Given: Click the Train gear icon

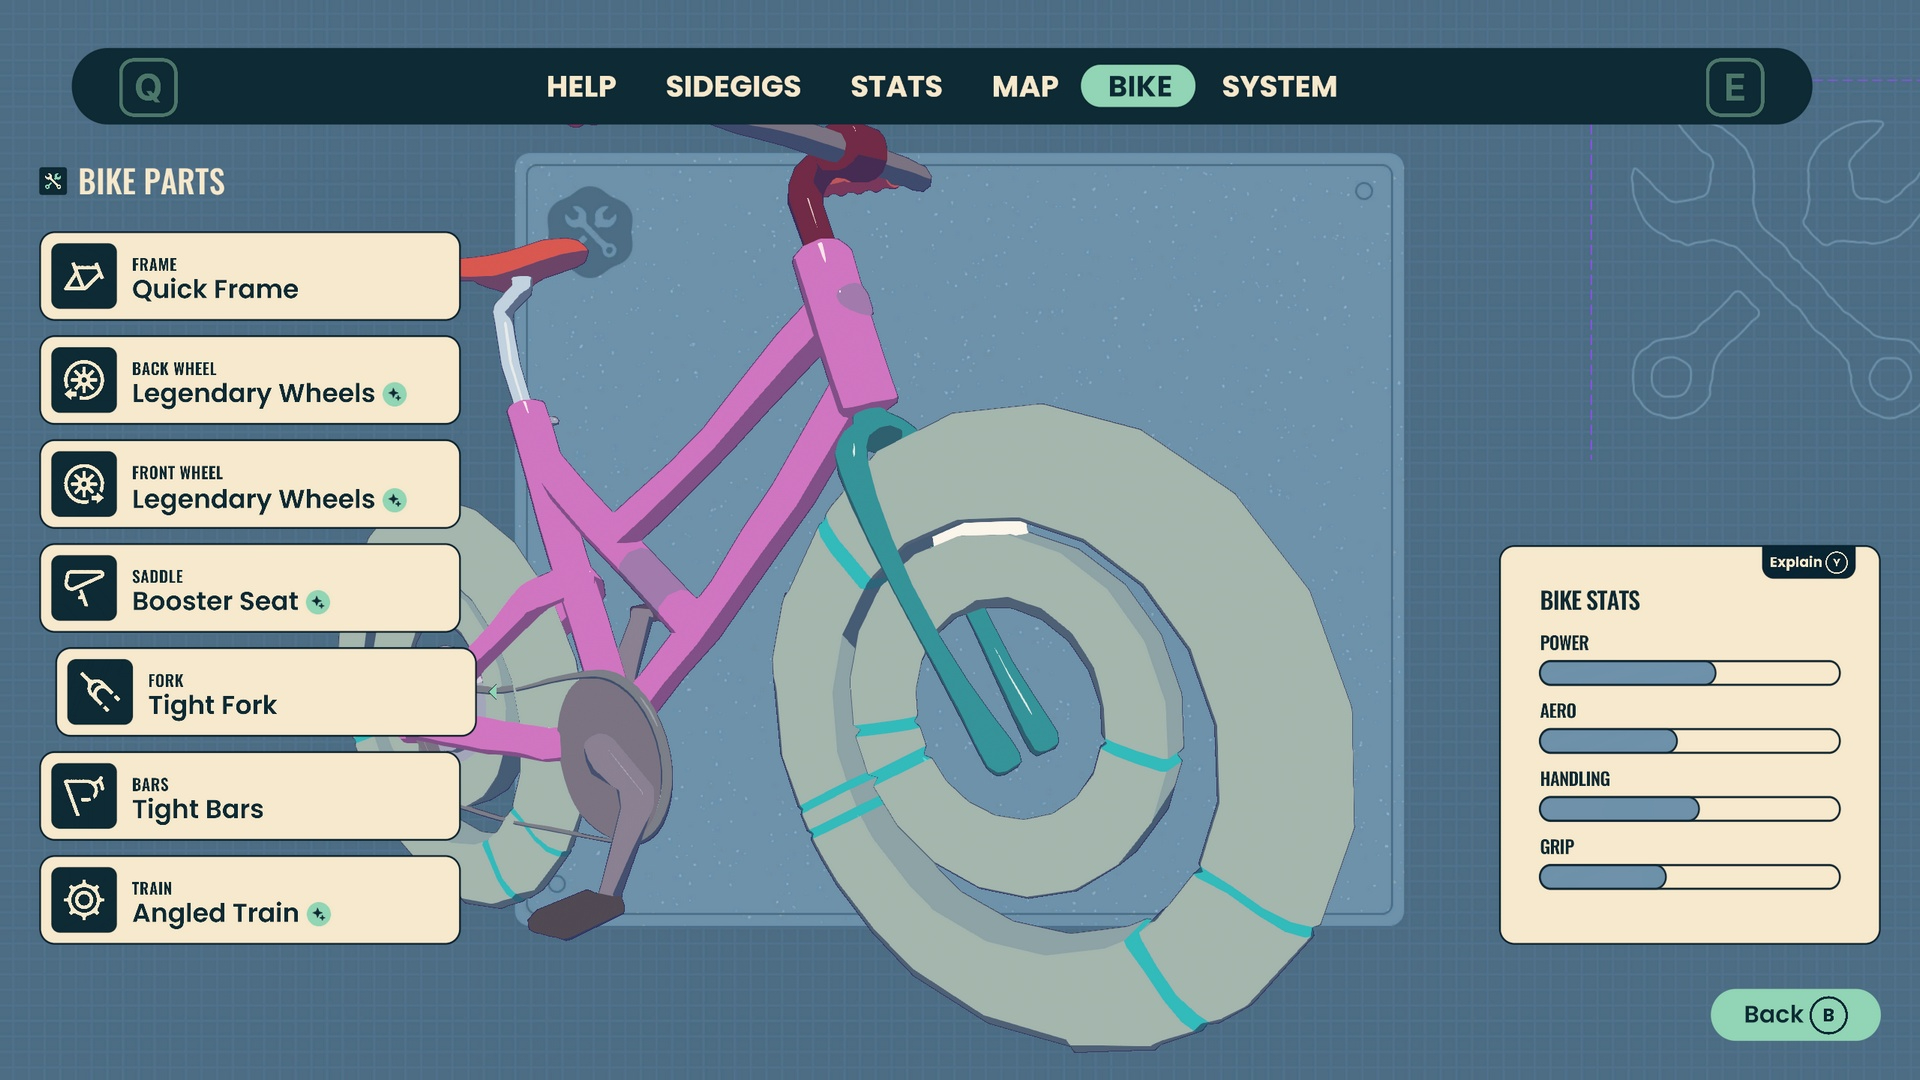Looking at the screenshot, I should pos(84,900).
